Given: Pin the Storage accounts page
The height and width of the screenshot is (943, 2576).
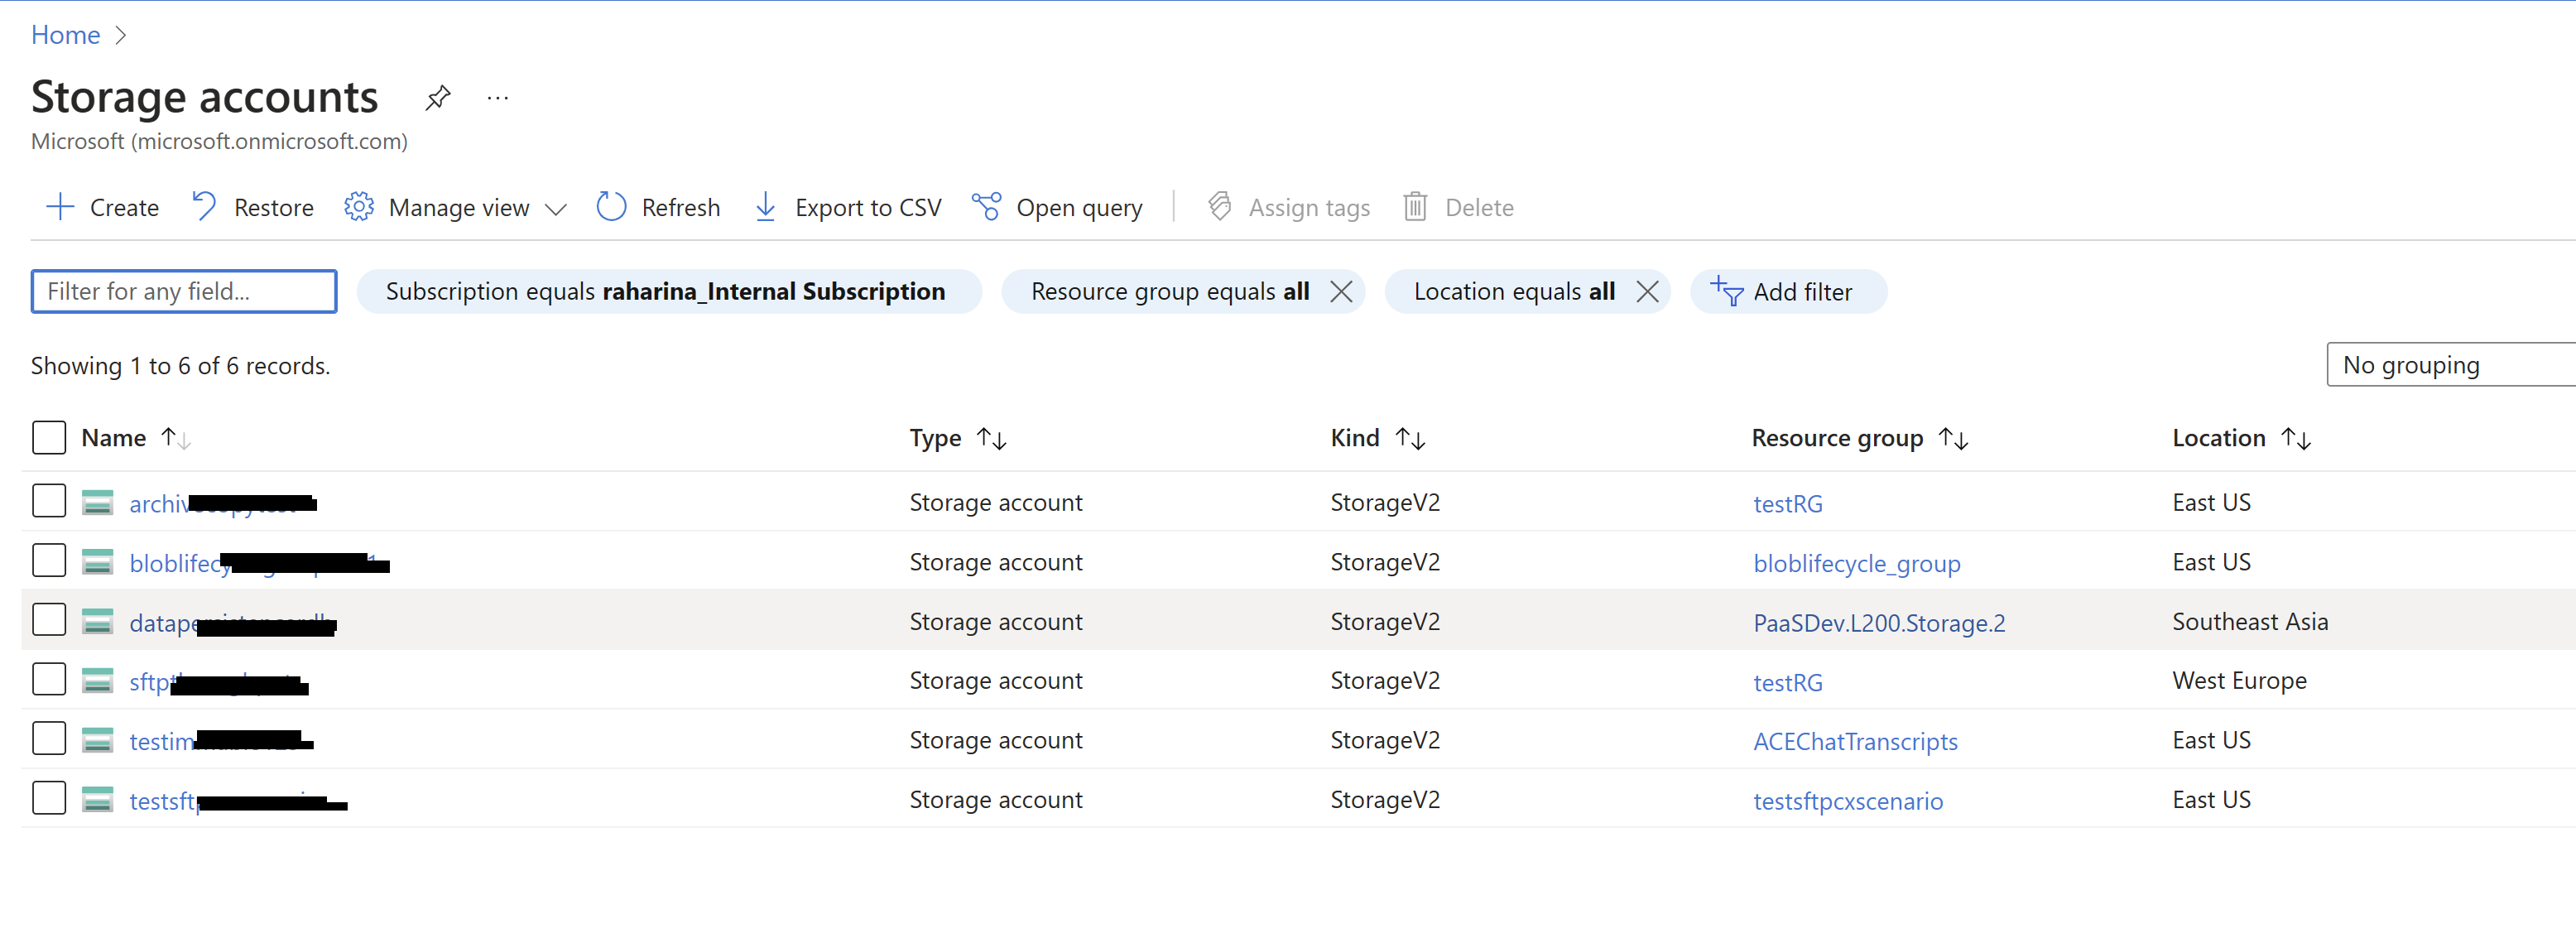Looking at the screenshot, I should pyautogui.click(x=437, y=98).
